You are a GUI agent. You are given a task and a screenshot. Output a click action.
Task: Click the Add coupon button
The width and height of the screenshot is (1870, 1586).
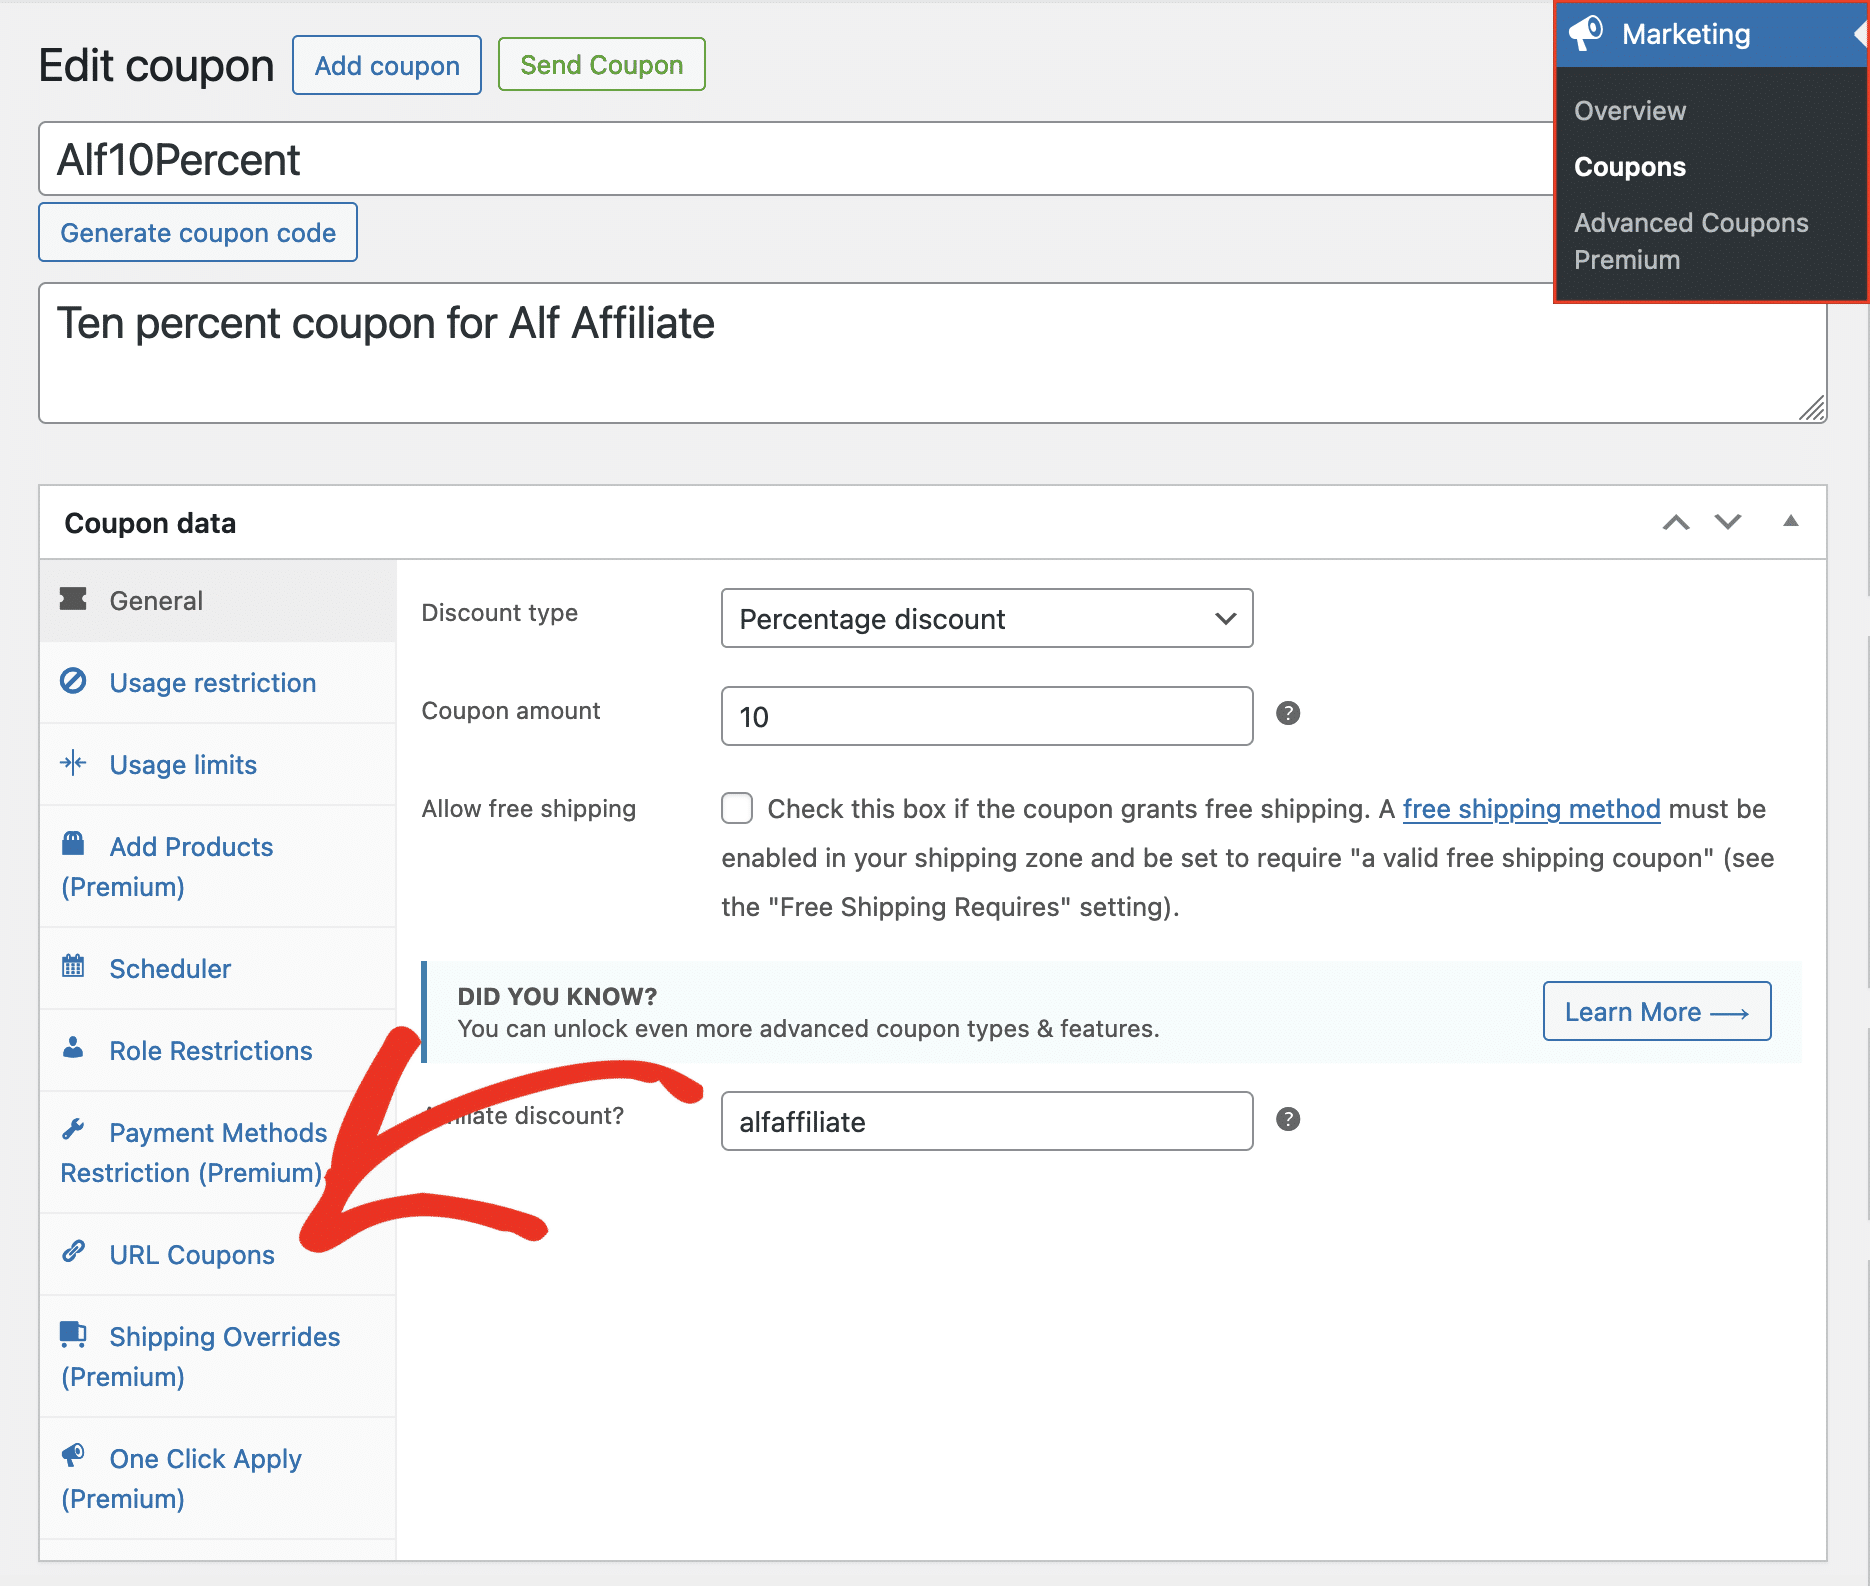point(387,65)
